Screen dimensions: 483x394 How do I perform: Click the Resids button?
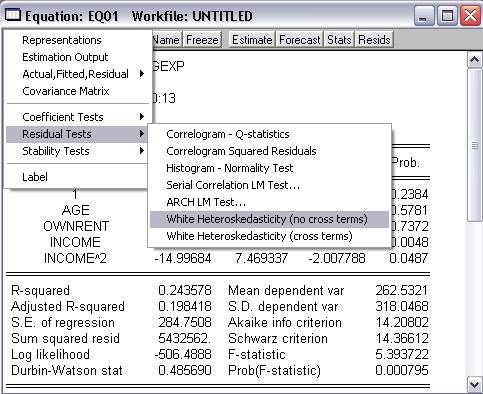[374, 40]
